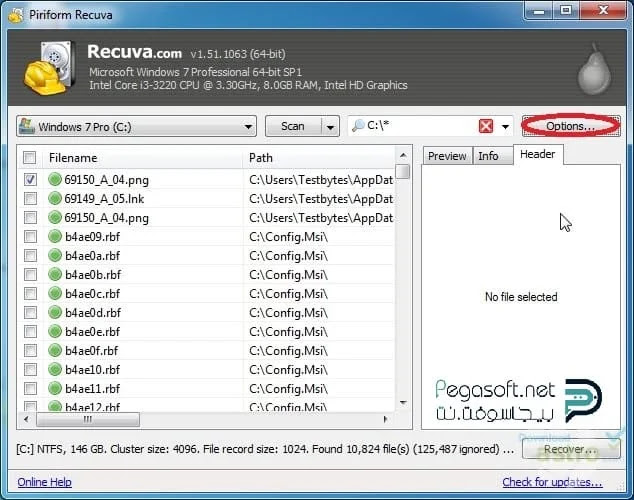Start a scan with the Scan button
634x500 pixels.
click(x=293, y=127)
